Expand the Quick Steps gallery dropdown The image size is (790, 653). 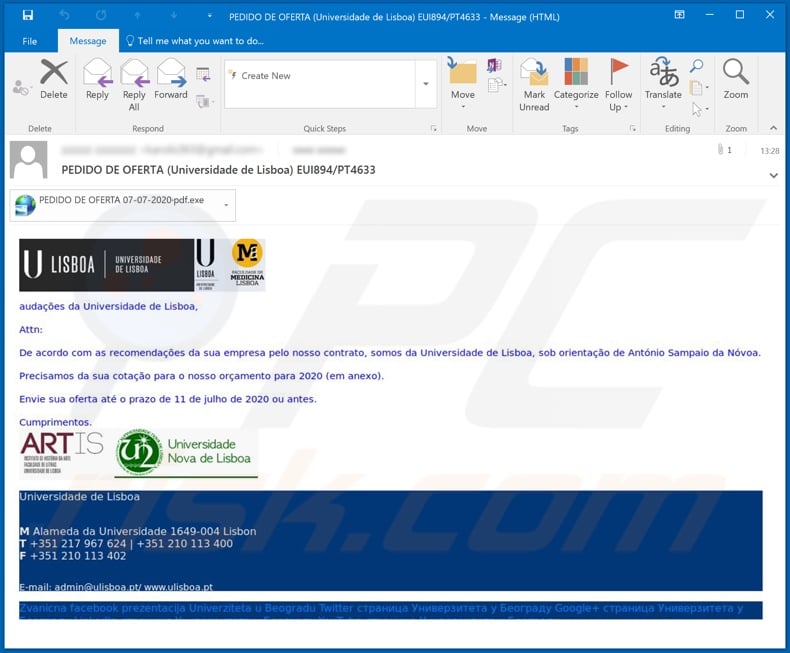tap(426, 84)
